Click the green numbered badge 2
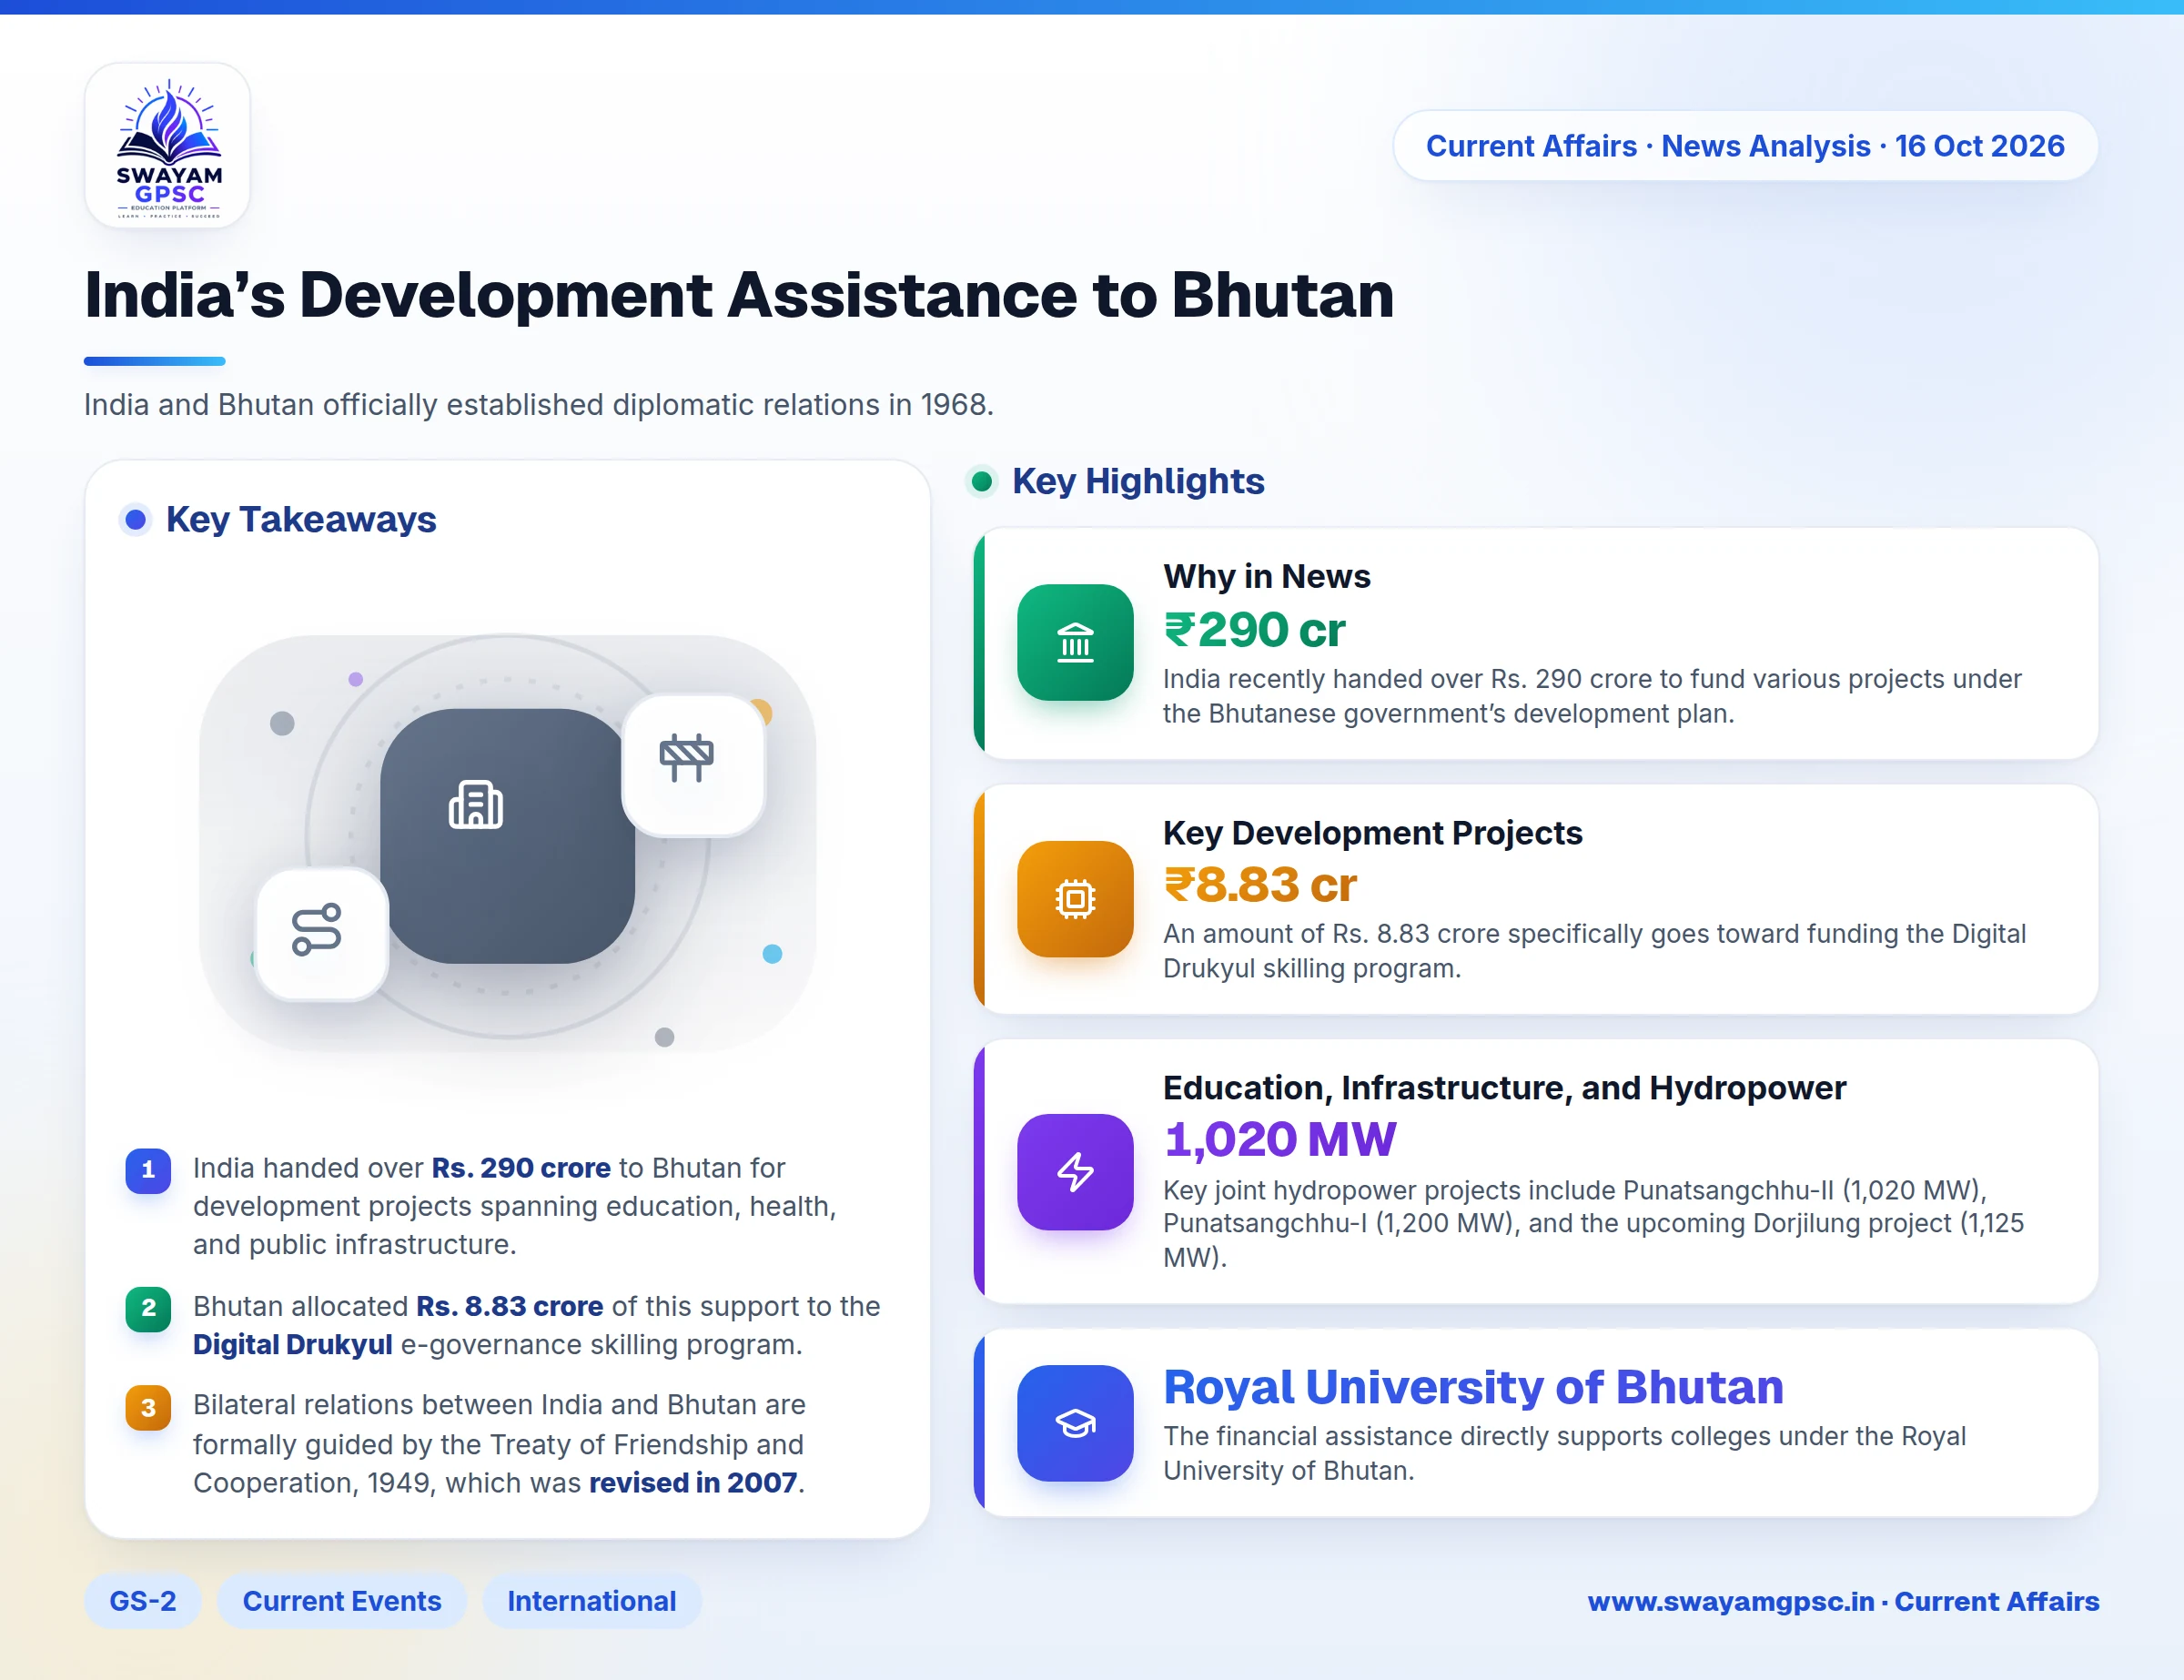This screenshot has width=2184, height=1680. pos(148,1308)
